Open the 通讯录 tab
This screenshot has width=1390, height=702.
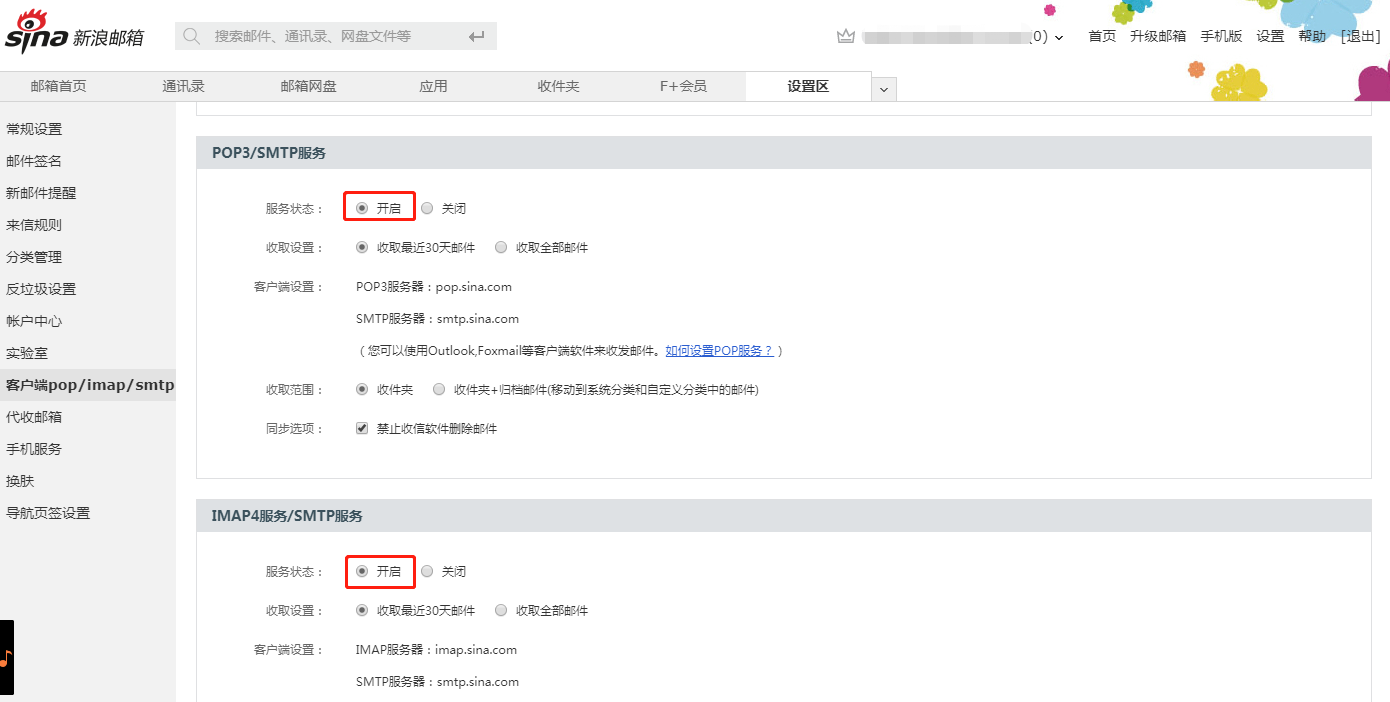coord(184,86)
